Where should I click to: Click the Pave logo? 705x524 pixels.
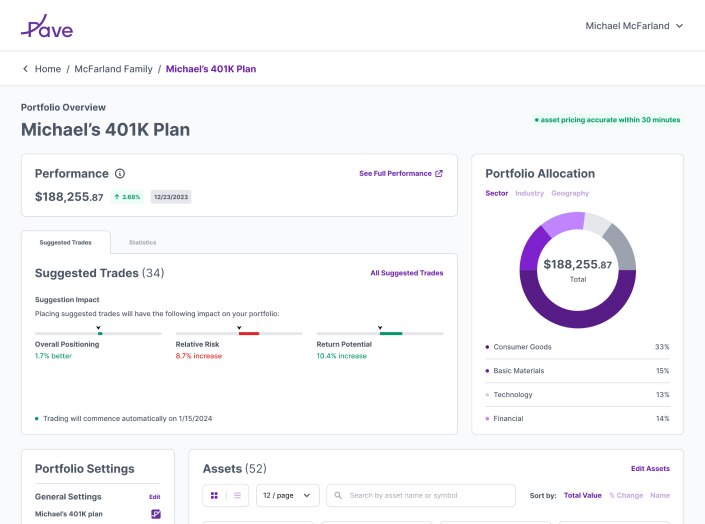pyautogui.click(x=47, y=26)
